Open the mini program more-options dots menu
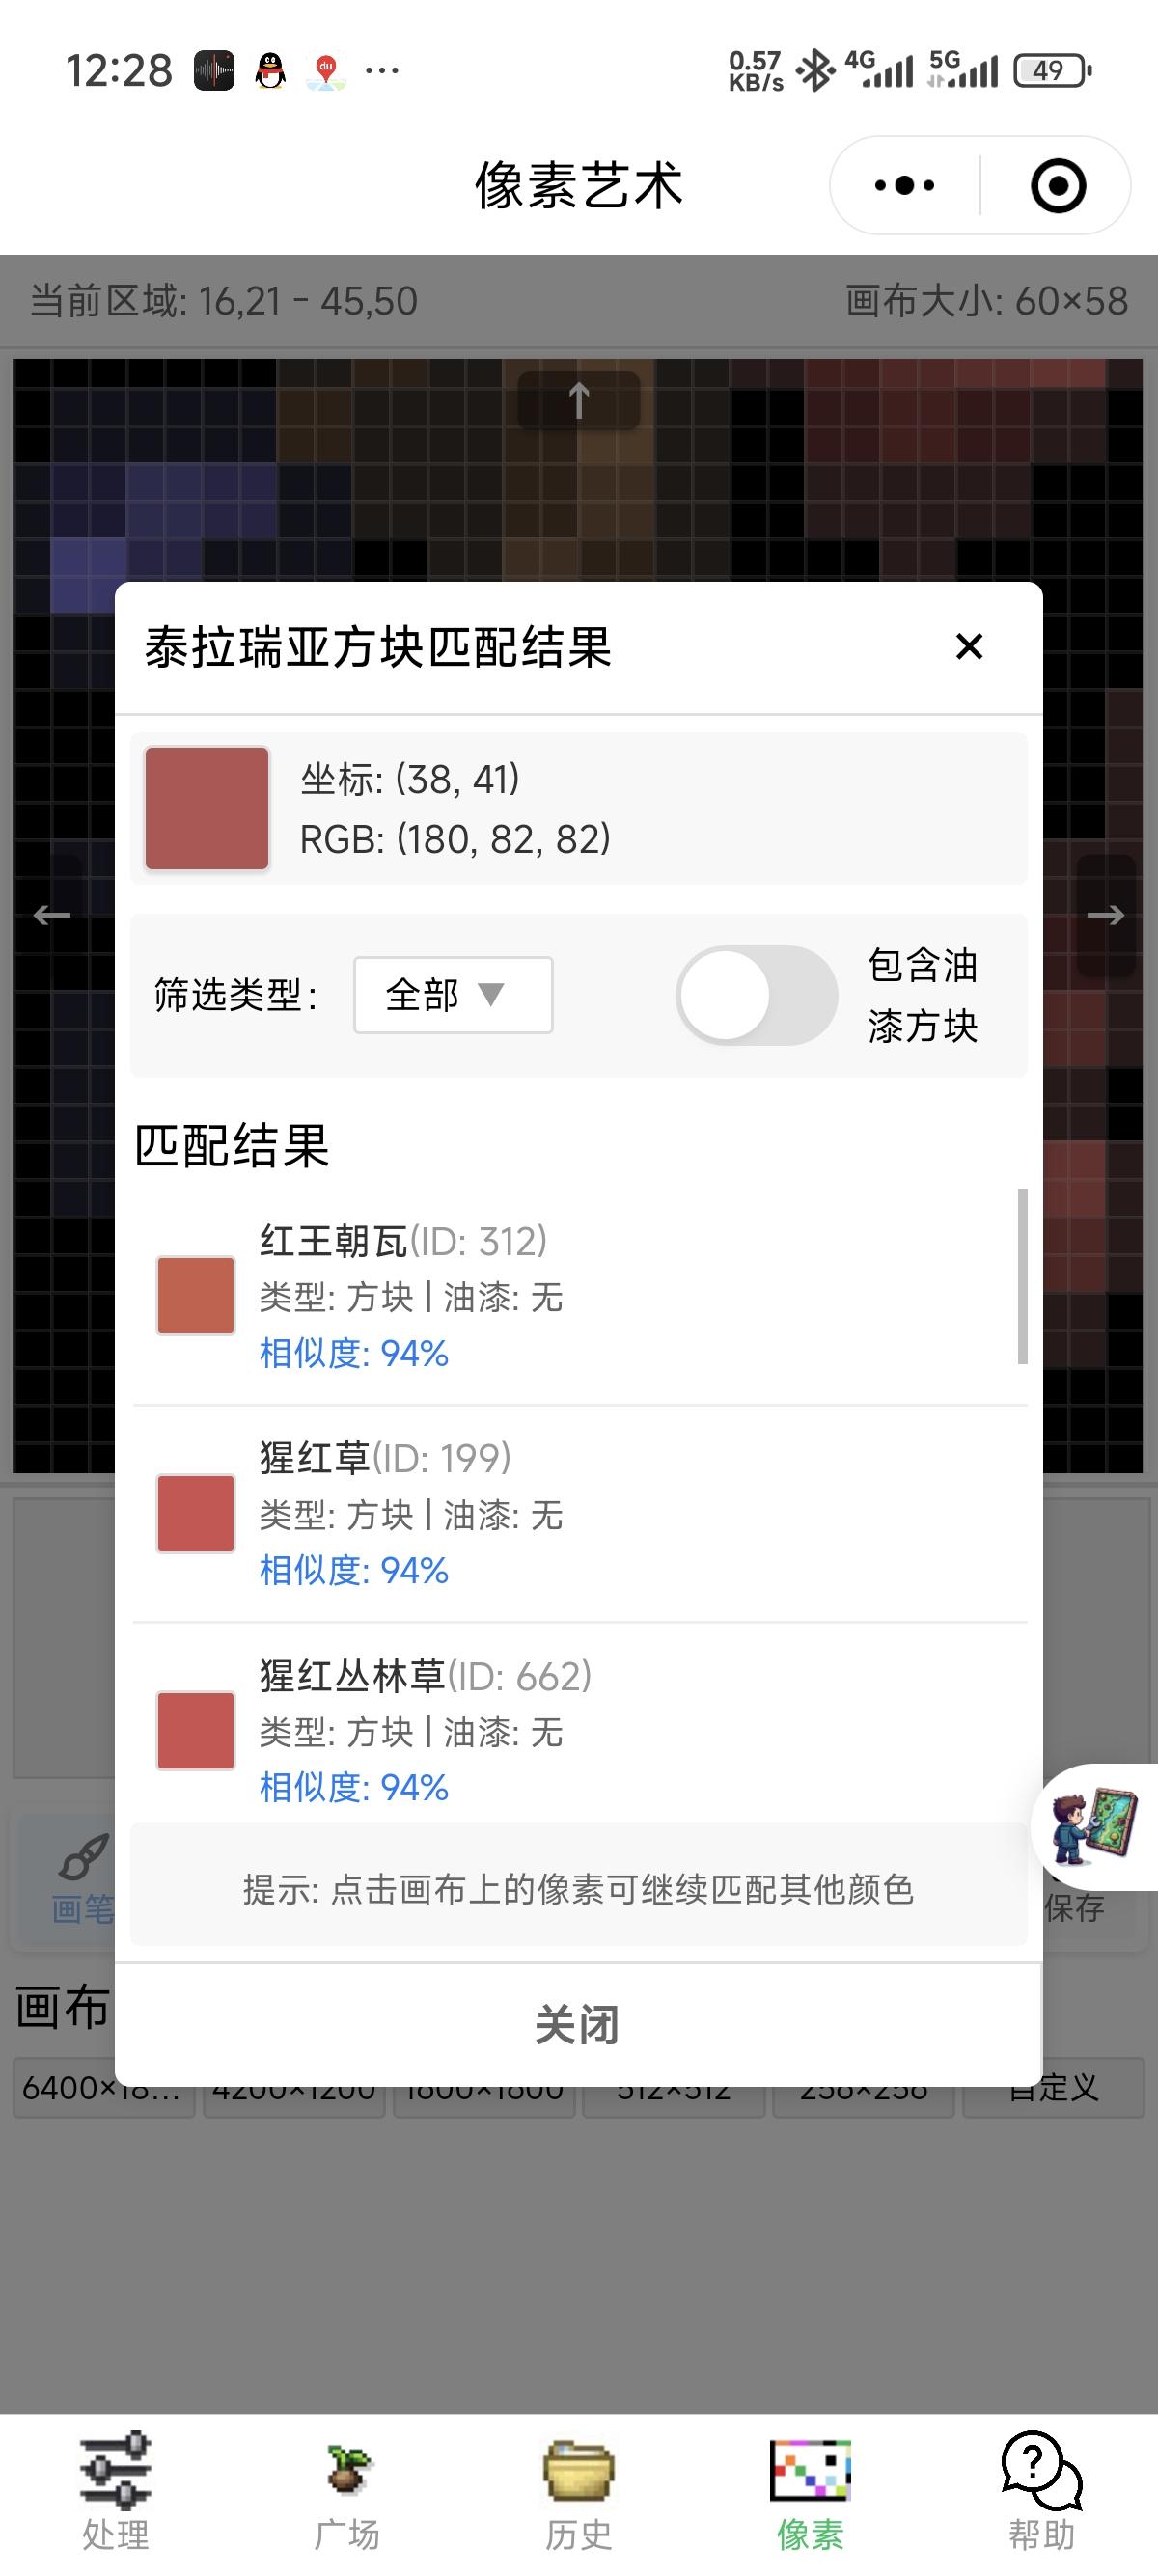1158x2576 pixels. tap(904, 185)
